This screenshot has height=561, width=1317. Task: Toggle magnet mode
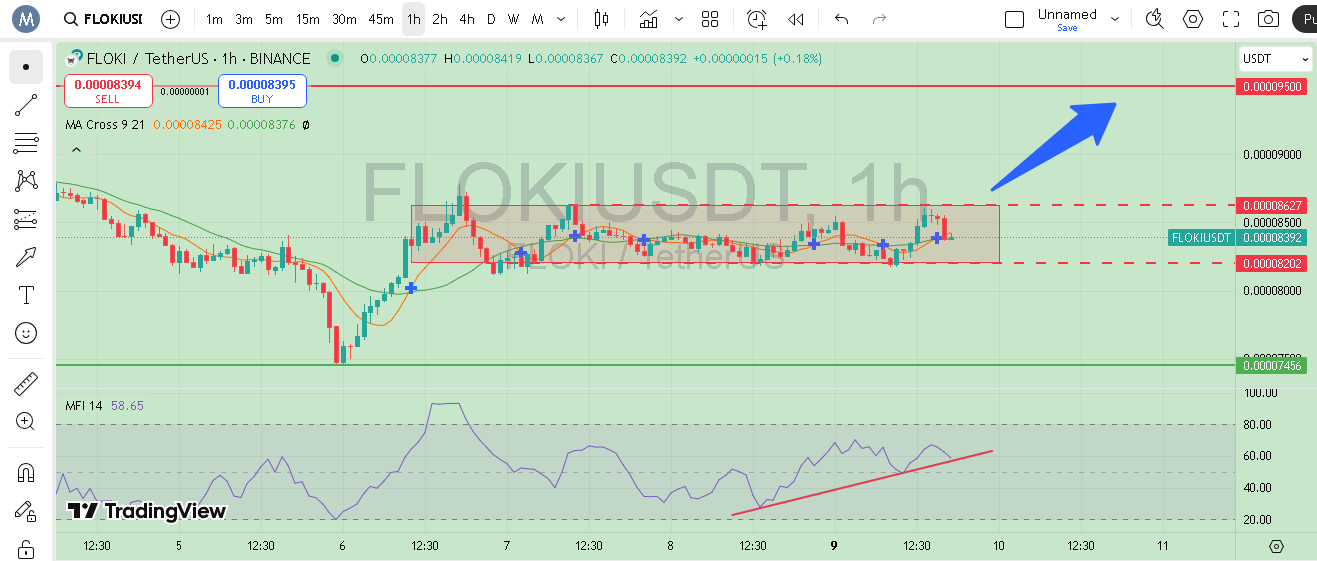coord(26,473)
